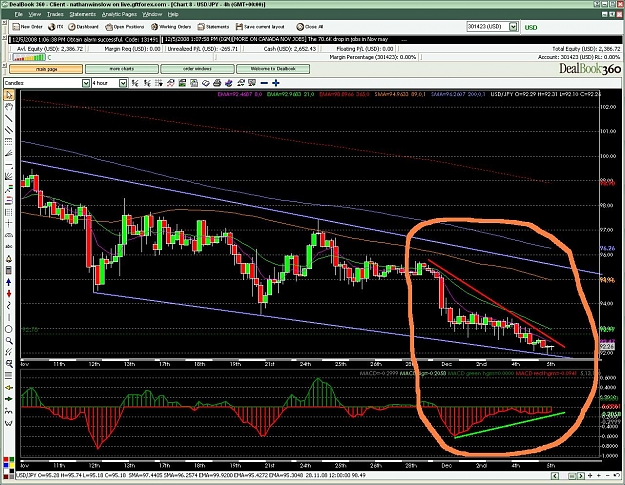Open the calculator tool in the left toolbar
Viewport: 625px width, 485px height.
(x=9, y=271)
